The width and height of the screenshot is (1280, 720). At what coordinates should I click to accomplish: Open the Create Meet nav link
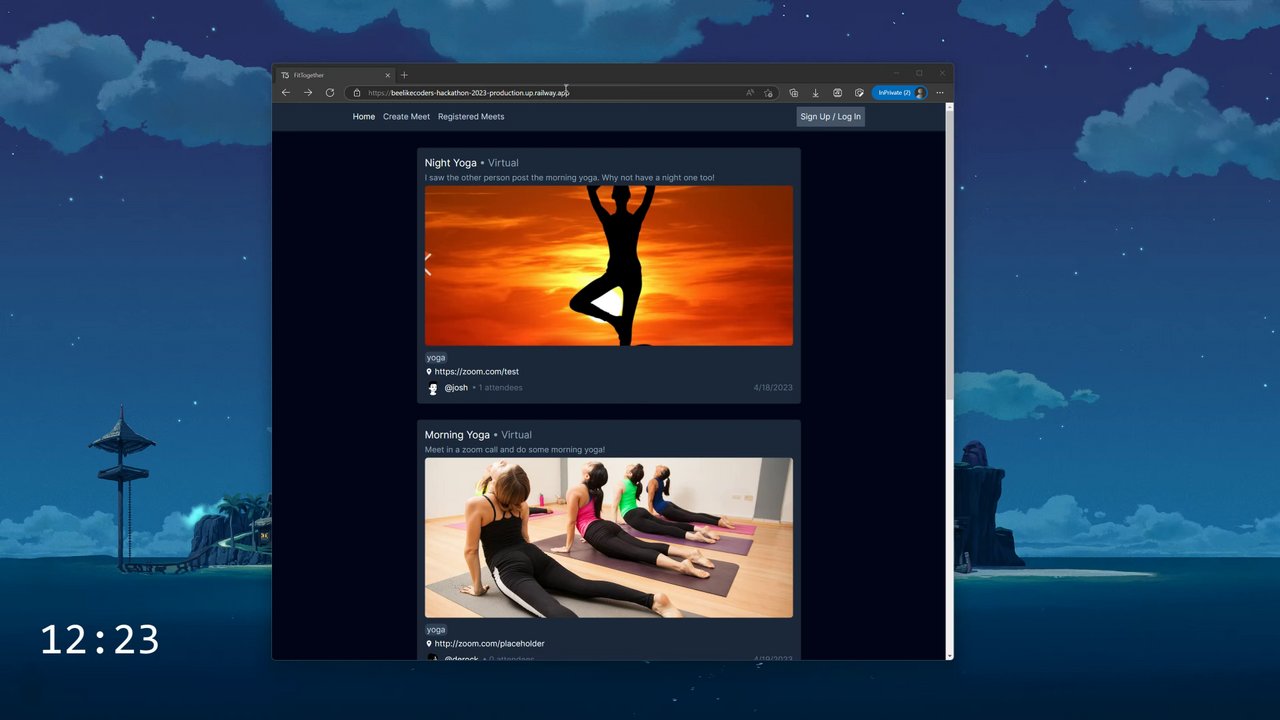tap(406, 117)
